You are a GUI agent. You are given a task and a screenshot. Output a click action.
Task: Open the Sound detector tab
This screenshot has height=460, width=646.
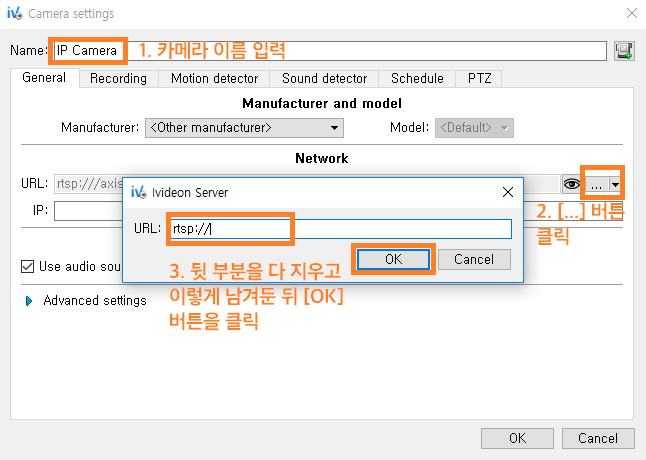tap(324, 78)
